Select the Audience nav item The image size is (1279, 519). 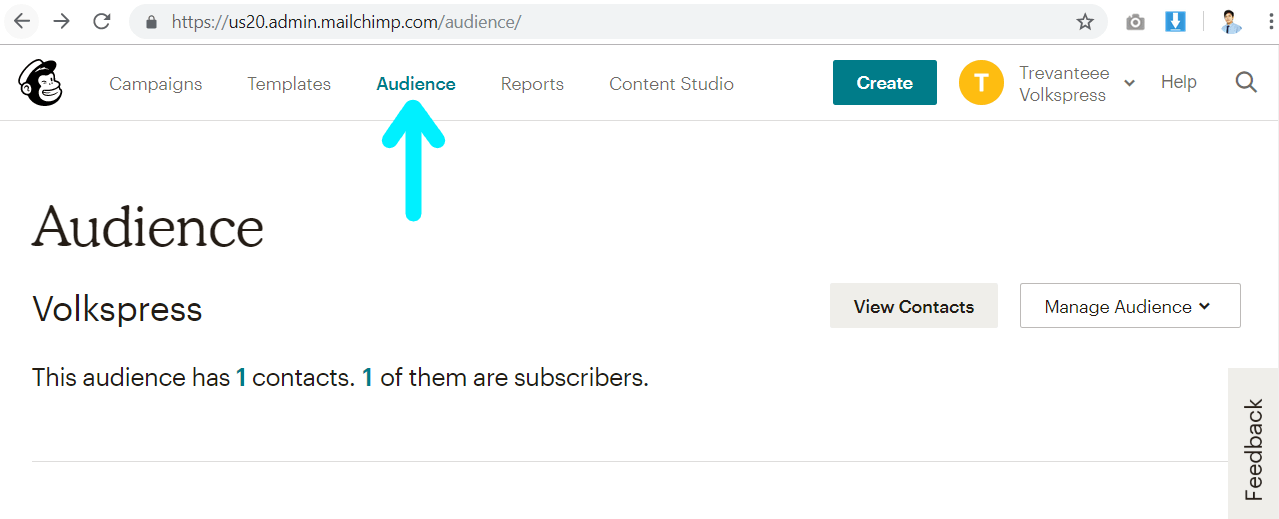[x=416, y=84]
